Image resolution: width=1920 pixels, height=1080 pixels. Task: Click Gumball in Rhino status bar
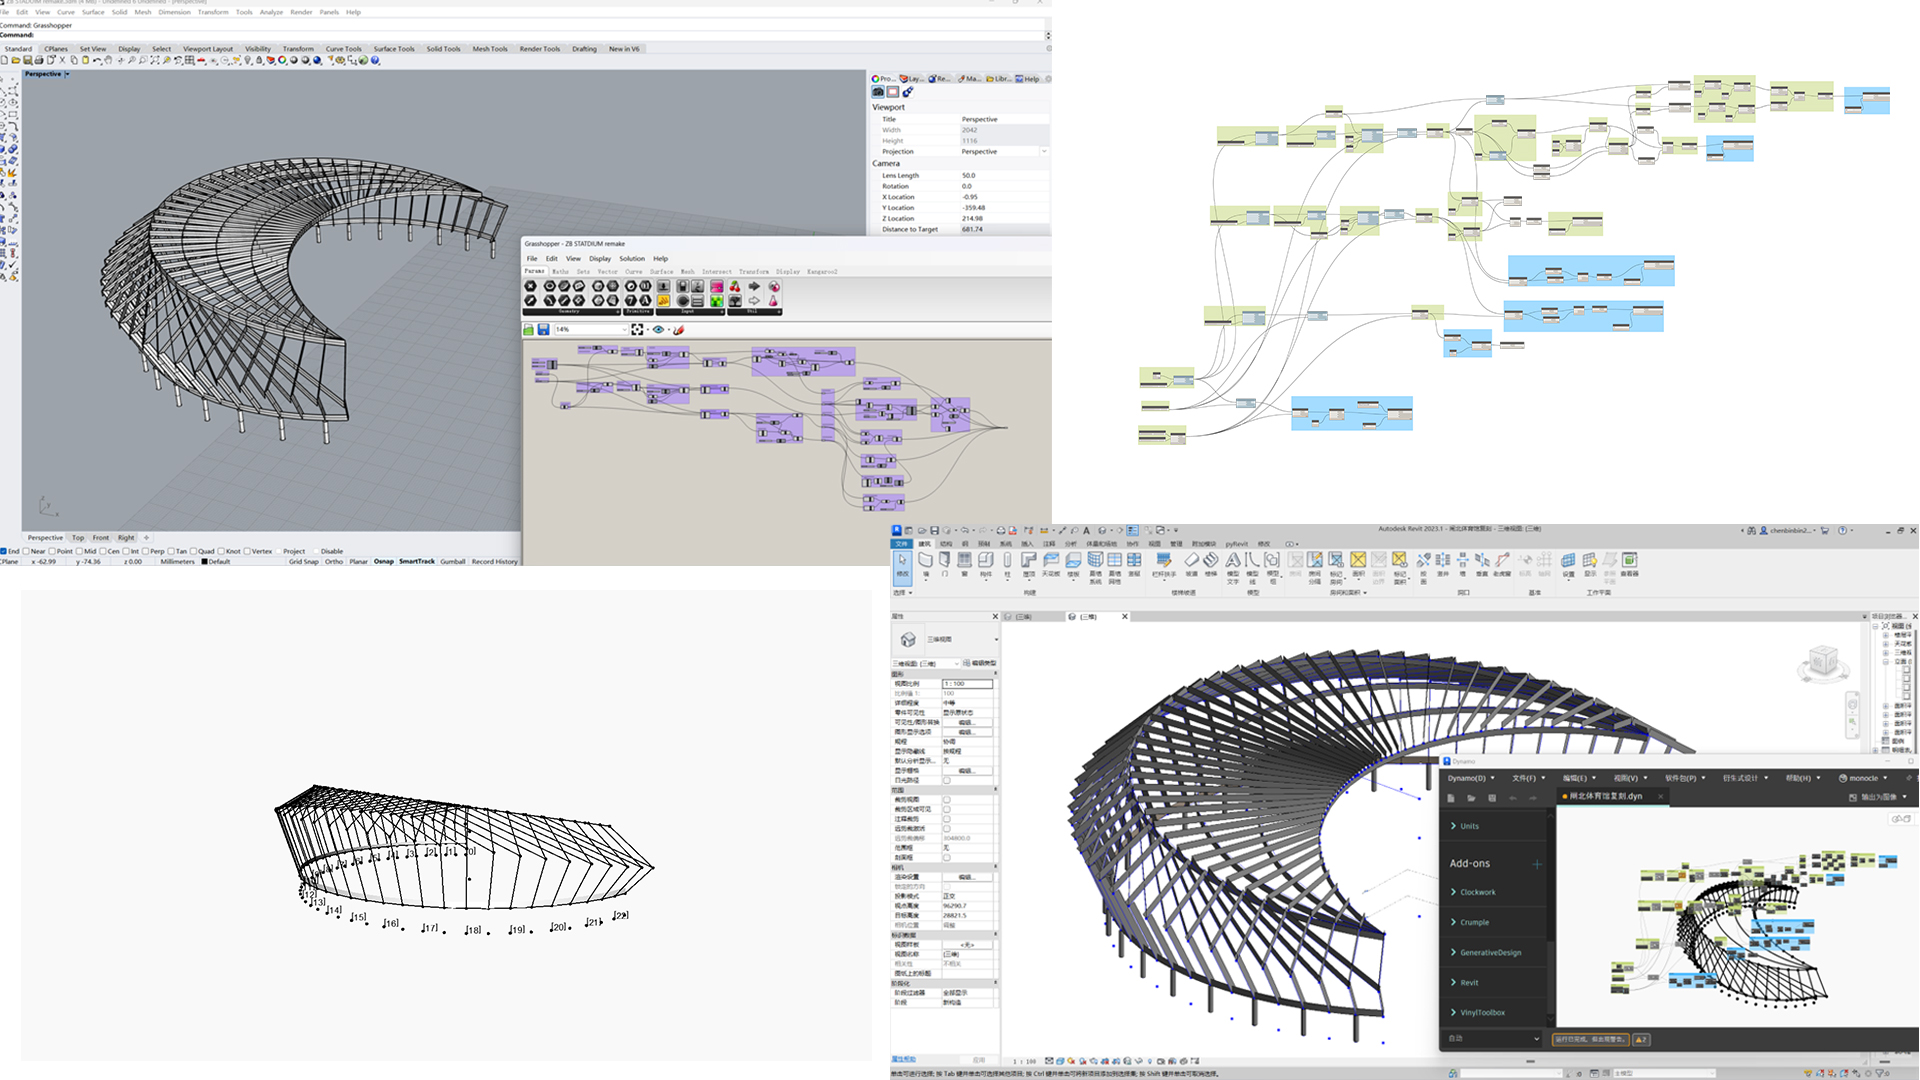[x=453, y=562]
